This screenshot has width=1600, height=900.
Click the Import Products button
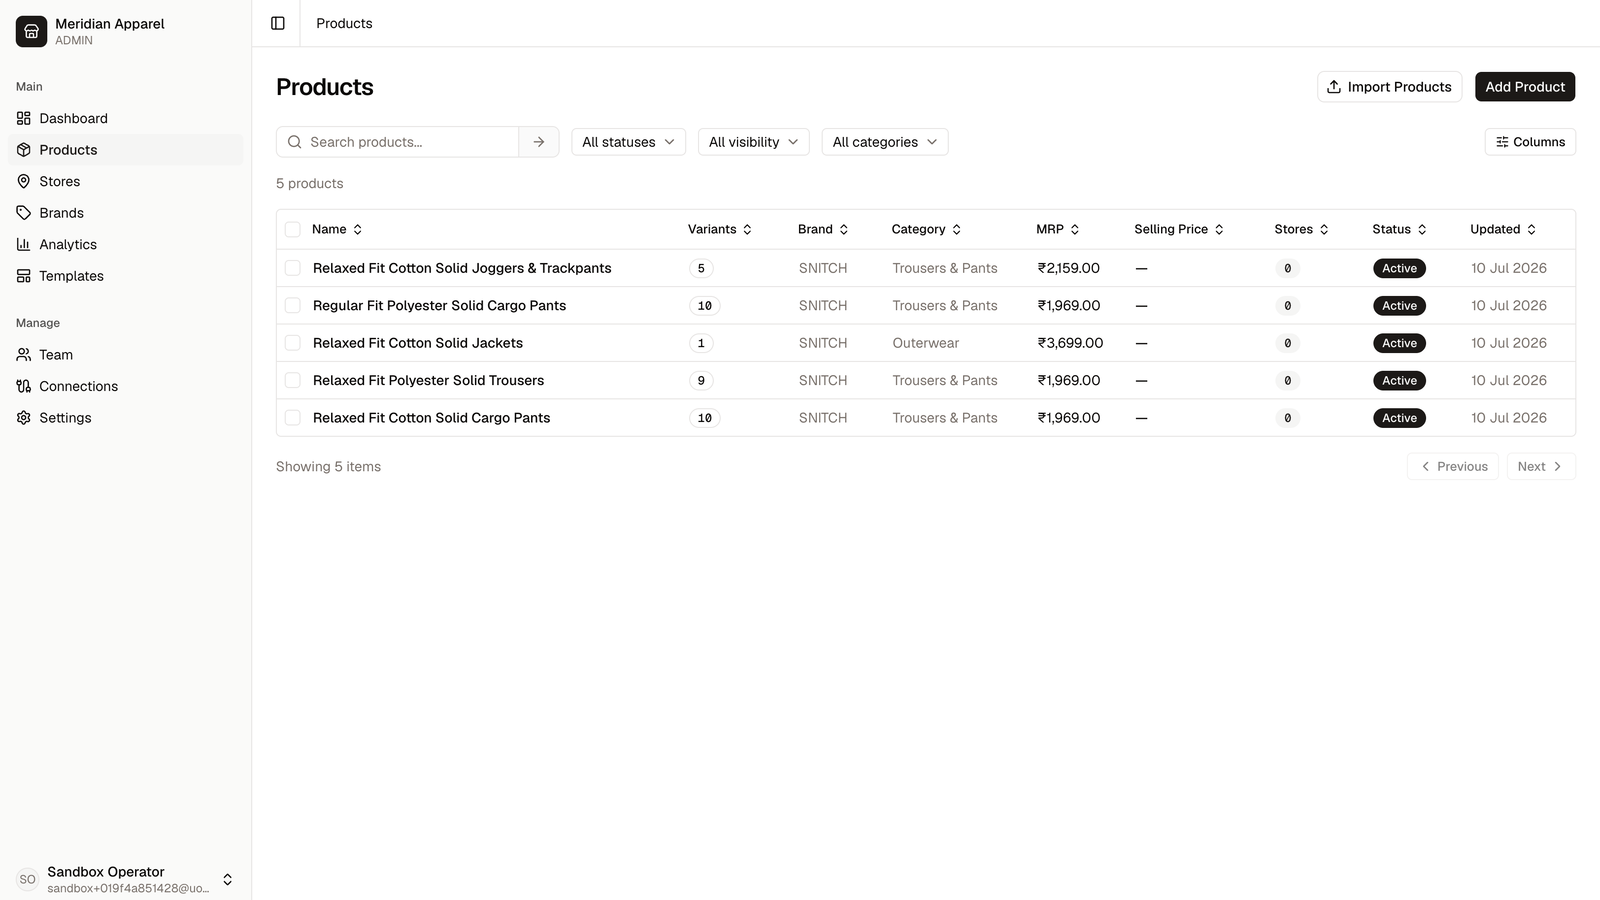pyautogui.click(x=1390, y=87)
